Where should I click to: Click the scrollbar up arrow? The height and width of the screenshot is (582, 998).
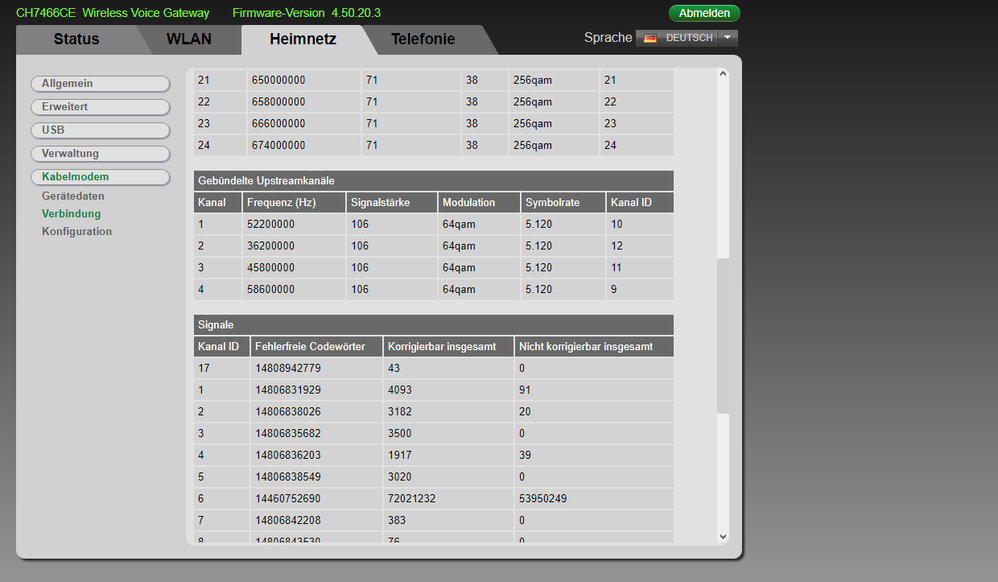pyautogui.click(x=723, y=74)
